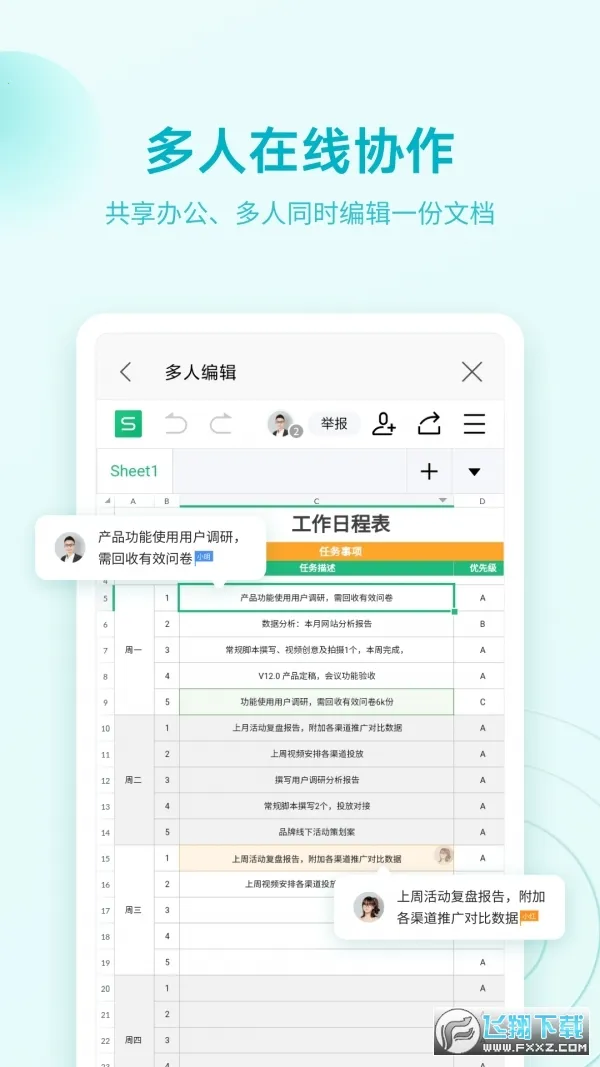
Task: Tap the back arrow beside 多人编辑
Action: click(x=126, y=373)
